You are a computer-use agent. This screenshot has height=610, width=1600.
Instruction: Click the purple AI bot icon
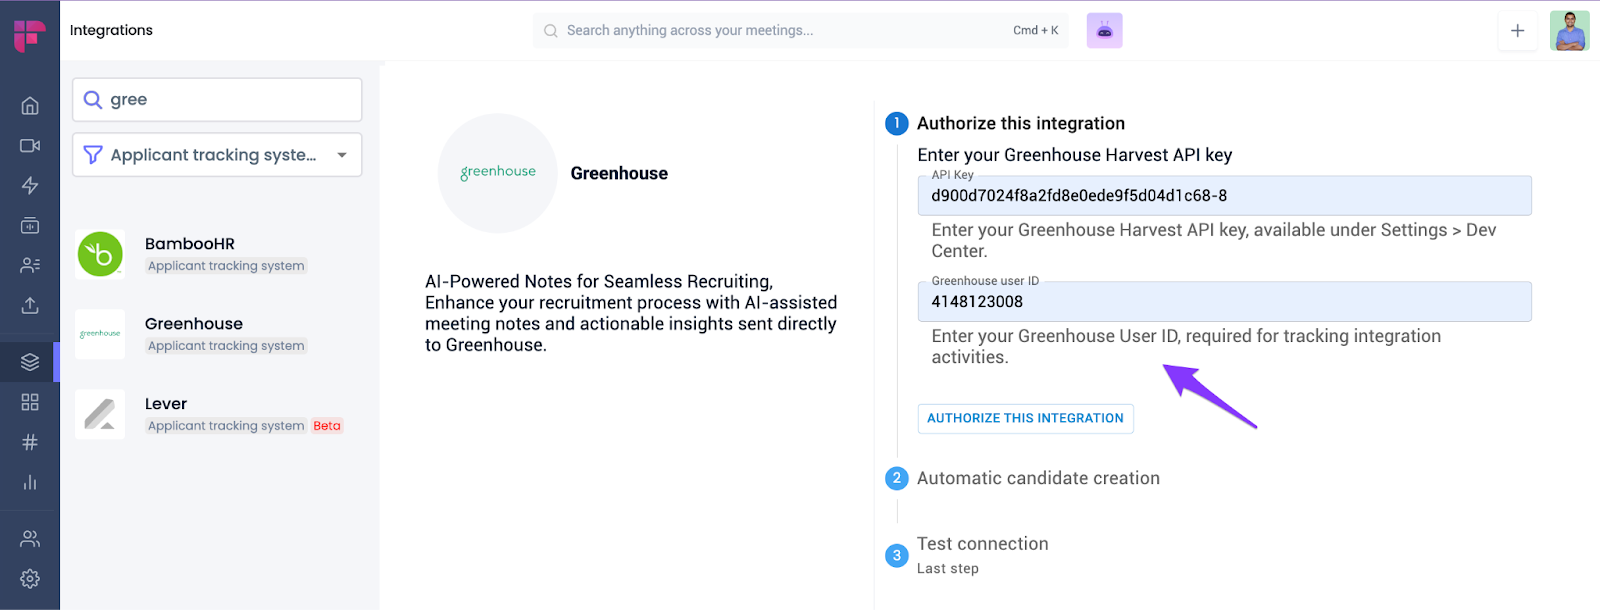pyautogui.click(x=1104, y=31)
